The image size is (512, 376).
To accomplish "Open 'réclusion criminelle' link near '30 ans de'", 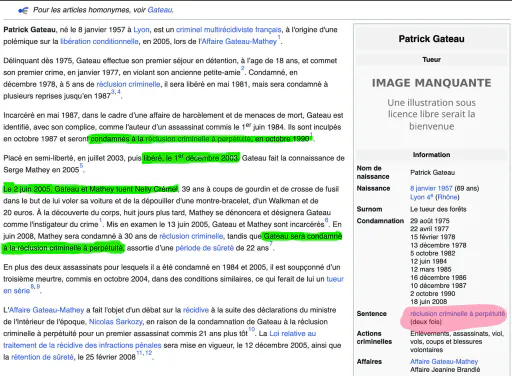I will (x=191, y=236).
